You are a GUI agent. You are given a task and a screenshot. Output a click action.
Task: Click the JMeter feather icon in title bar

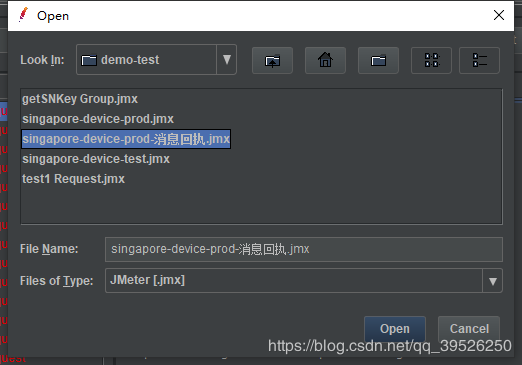pos(23,15)
